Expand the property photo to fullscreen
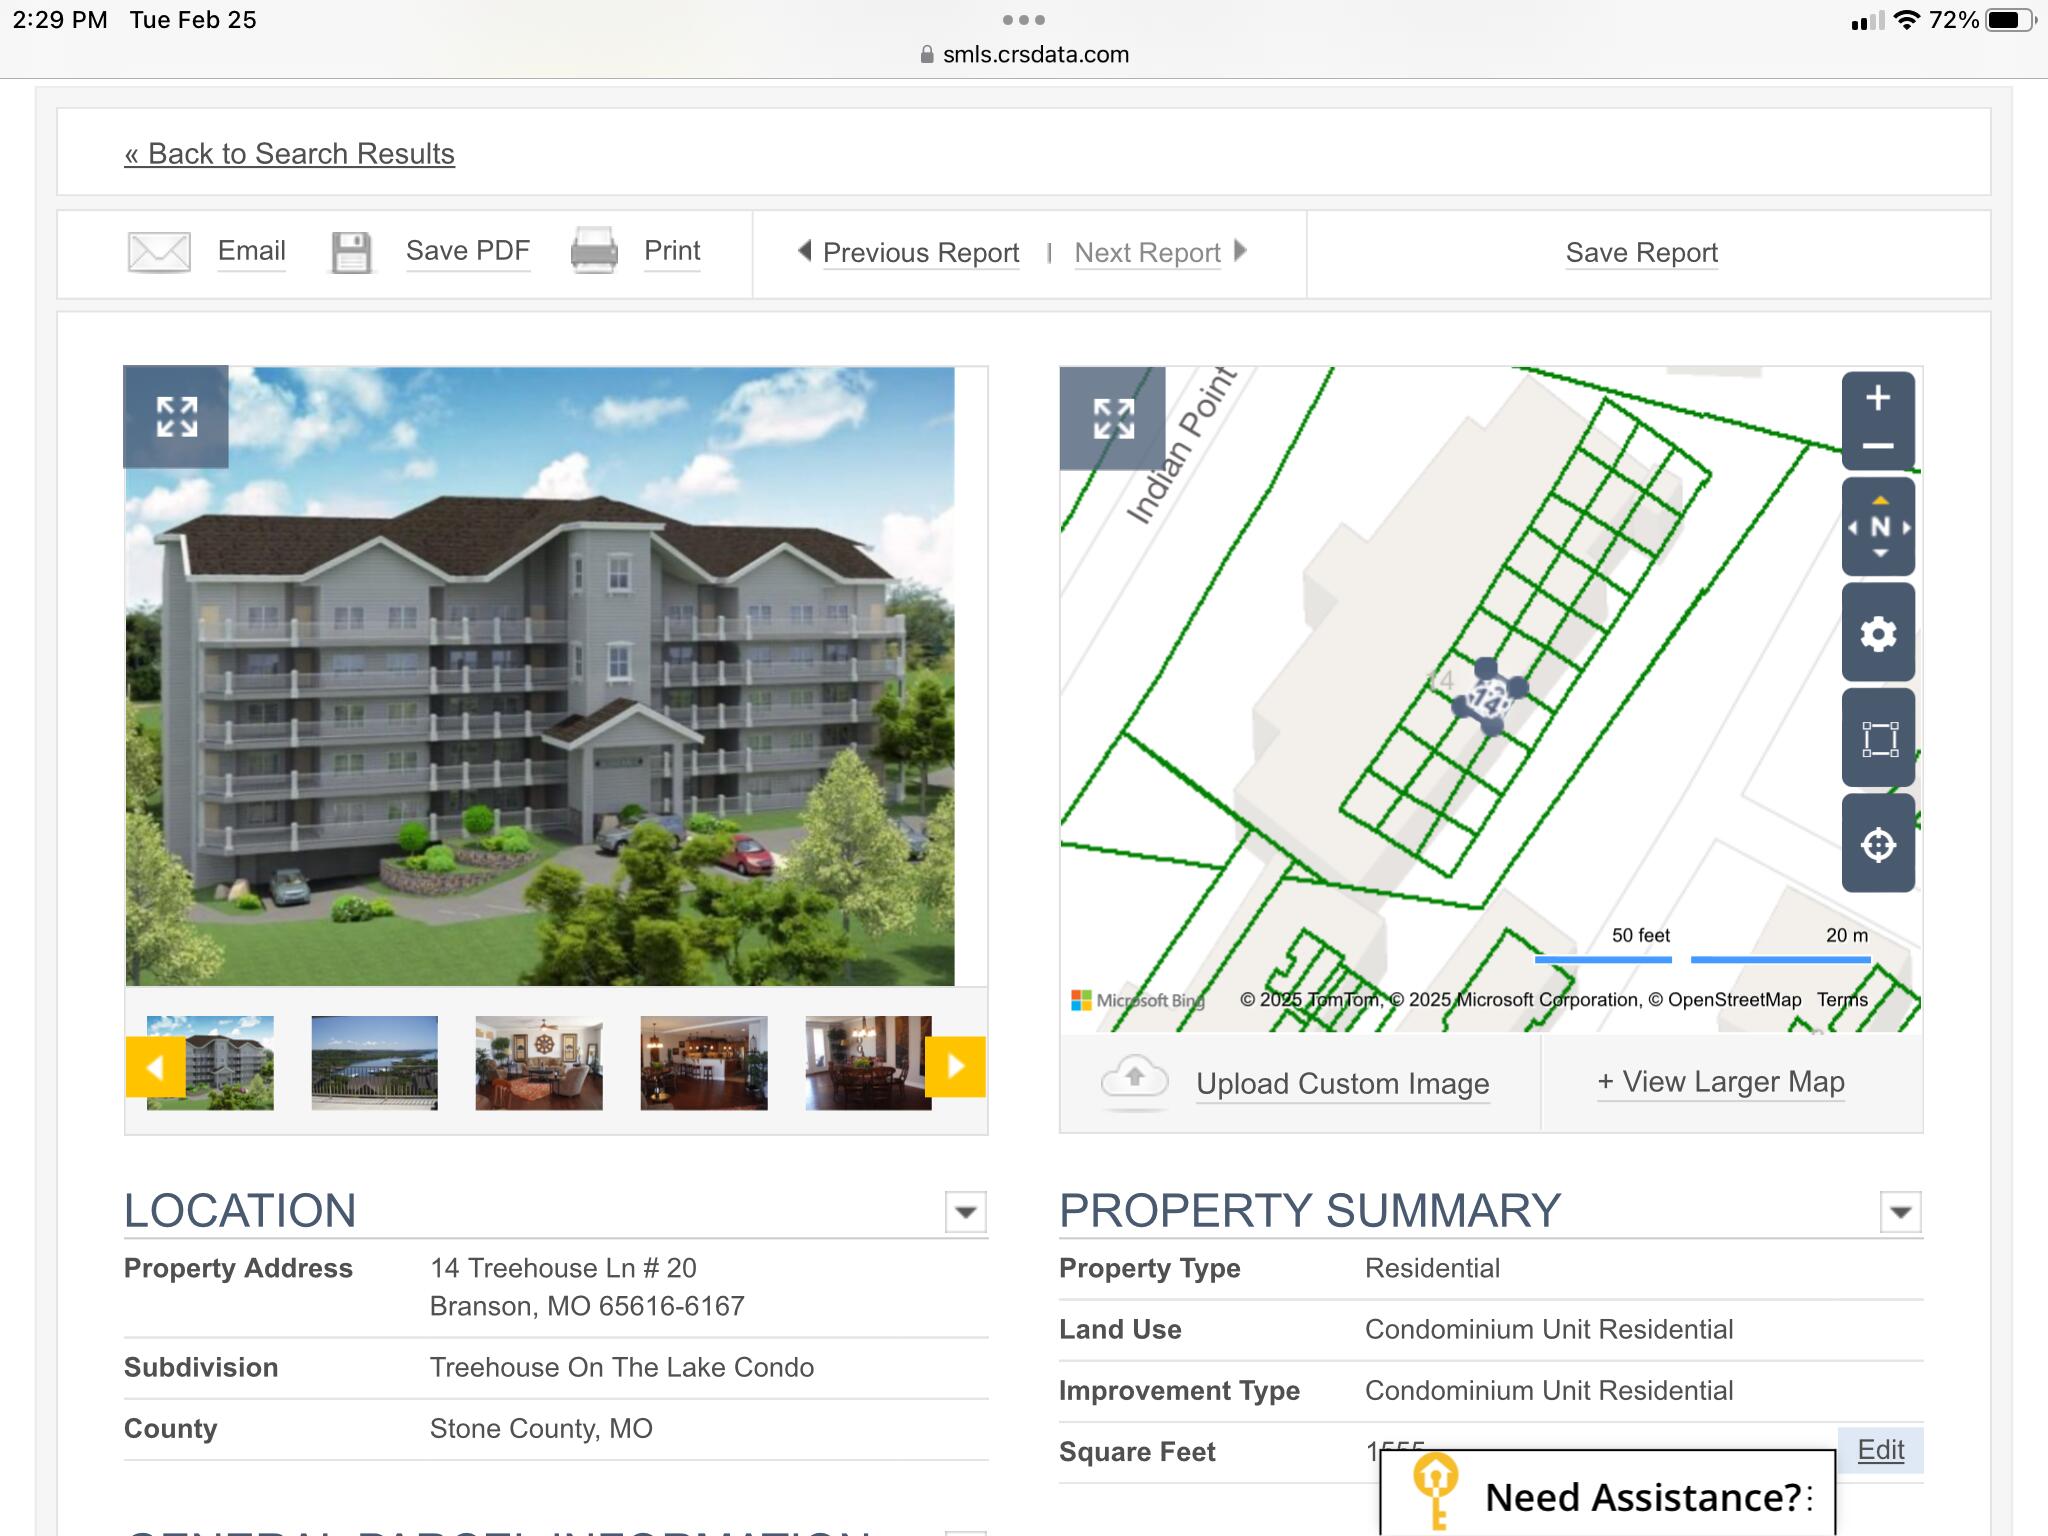The height and width of the screenshot is (1536, 2048). point(176,417)
